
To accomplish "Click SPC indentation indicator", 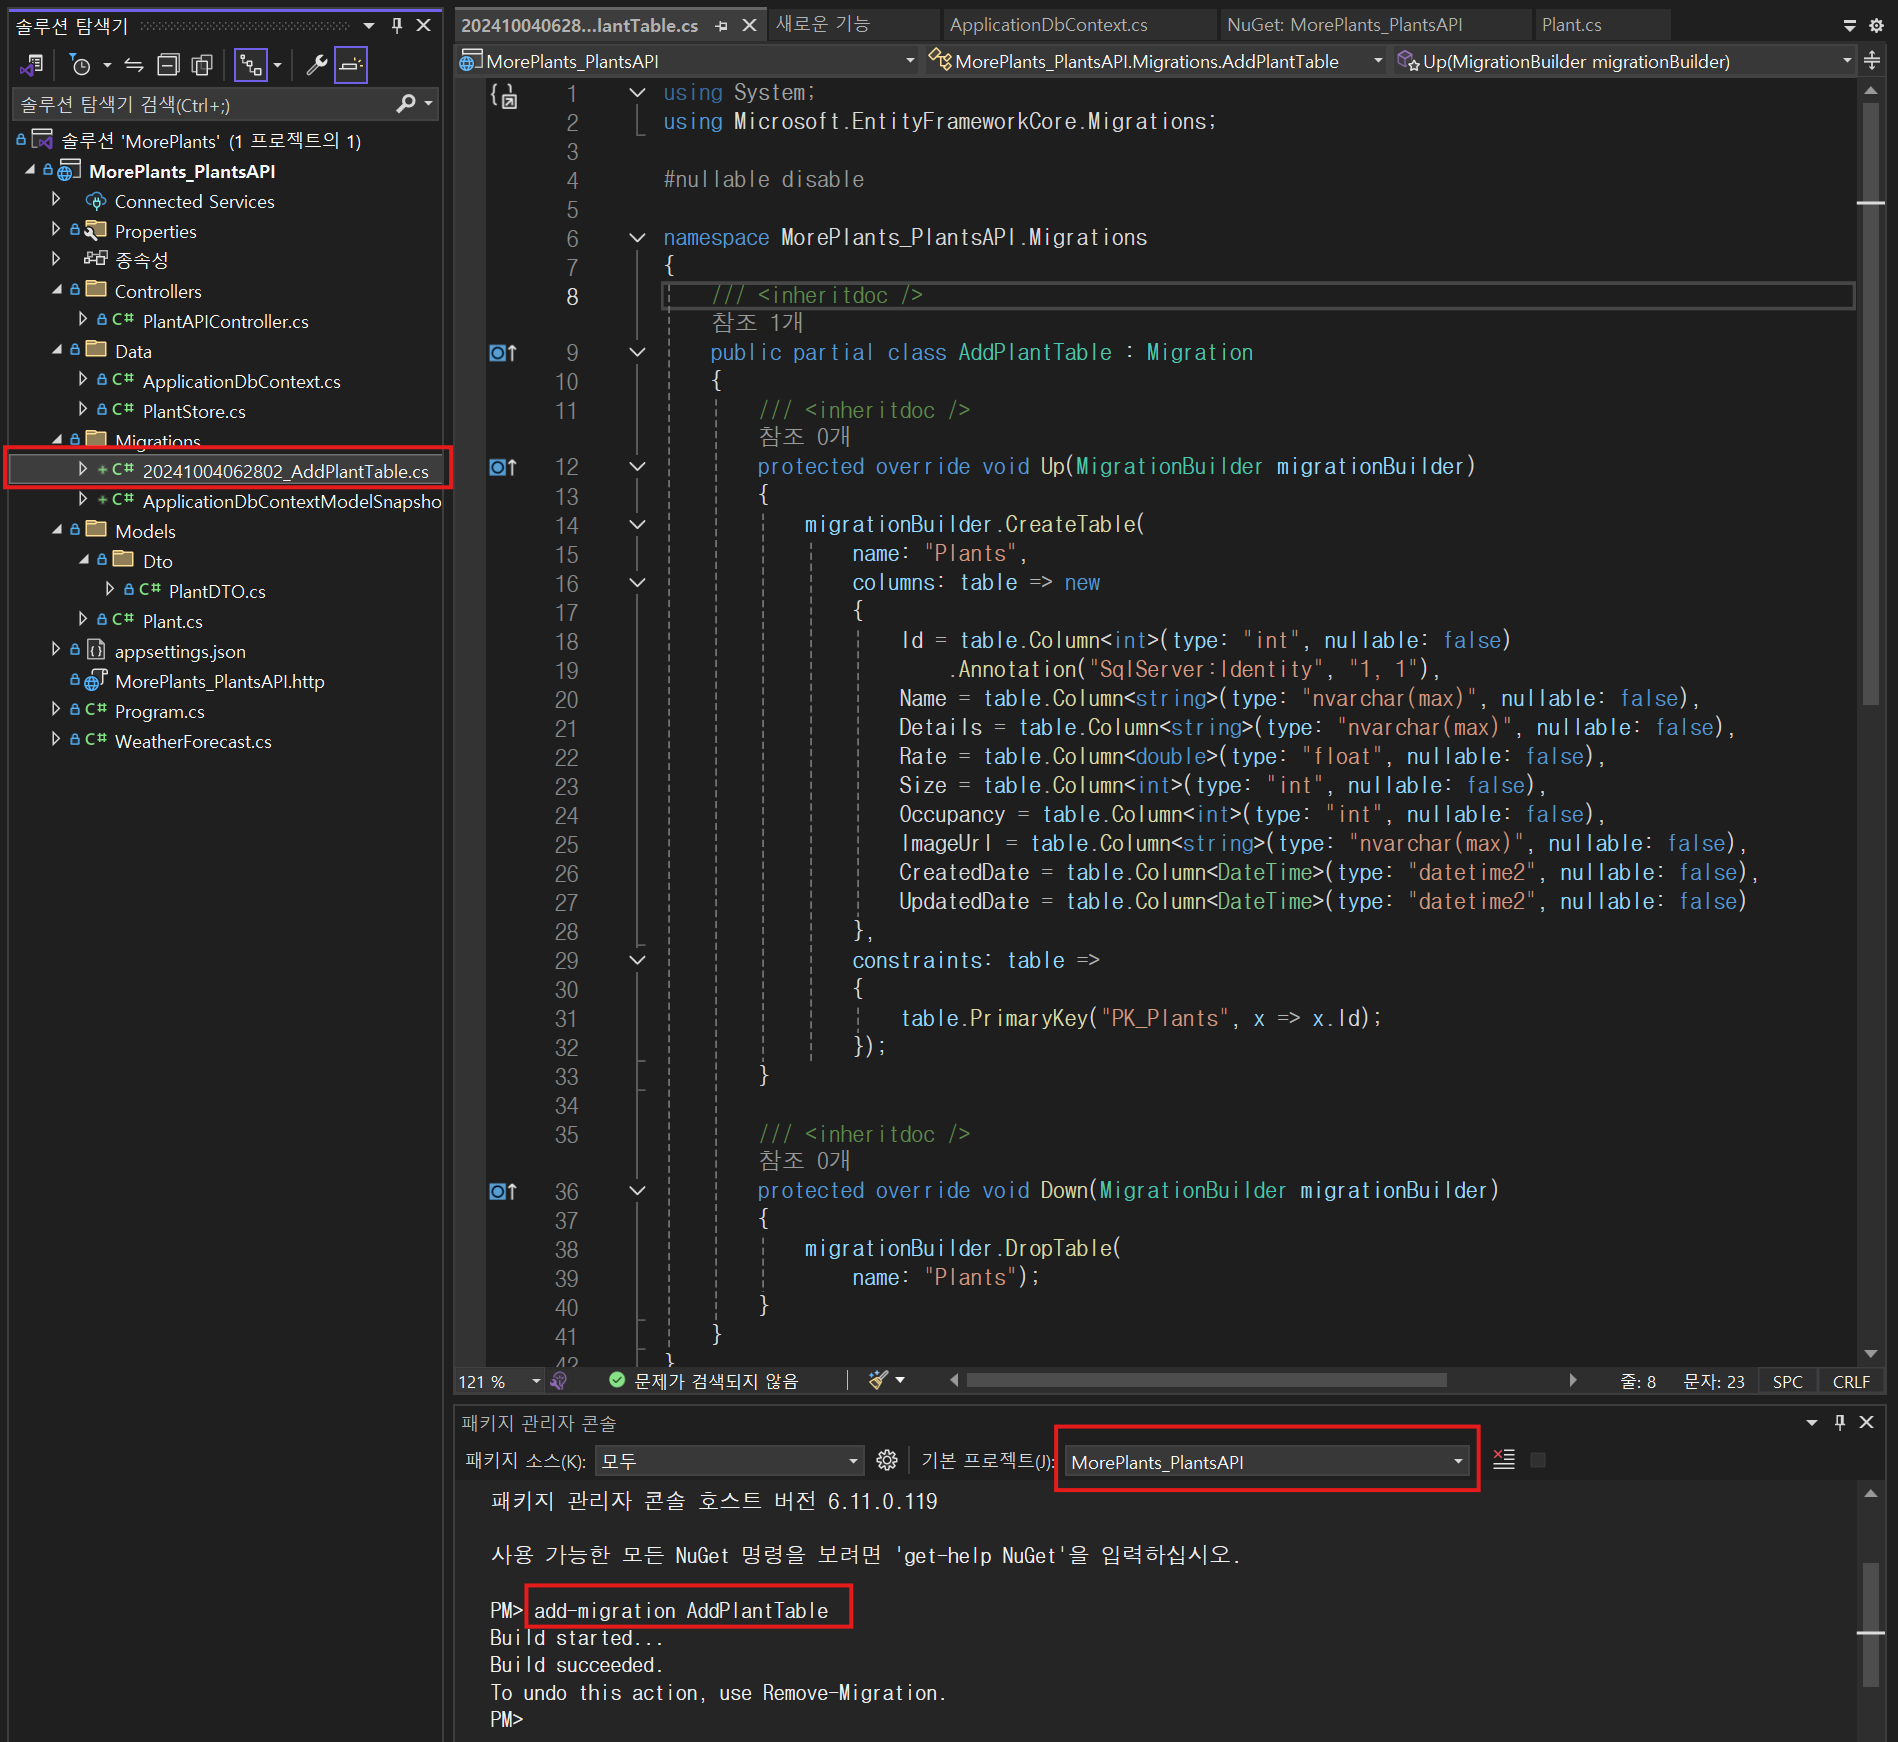I will coord(1787,1381).
